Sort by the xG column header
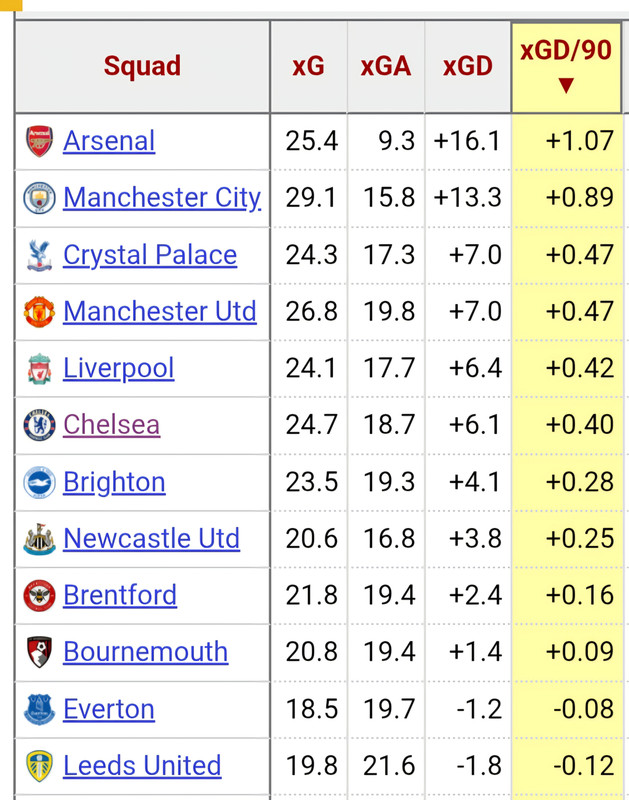This screenshot has width=629, height=800. click(308, 67)
